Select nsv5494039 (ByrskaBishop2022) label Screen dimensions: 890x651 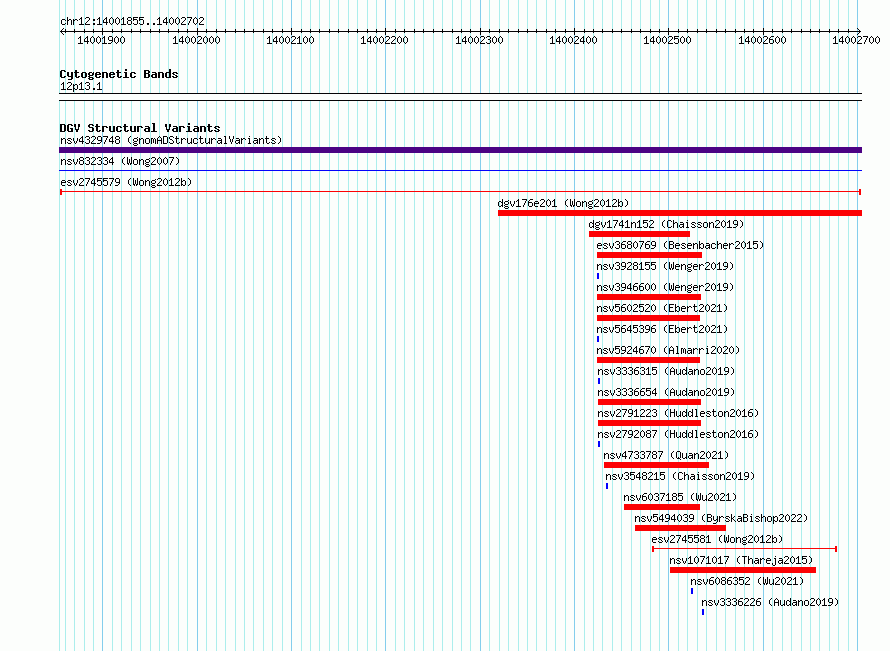(x=721, y=518)
